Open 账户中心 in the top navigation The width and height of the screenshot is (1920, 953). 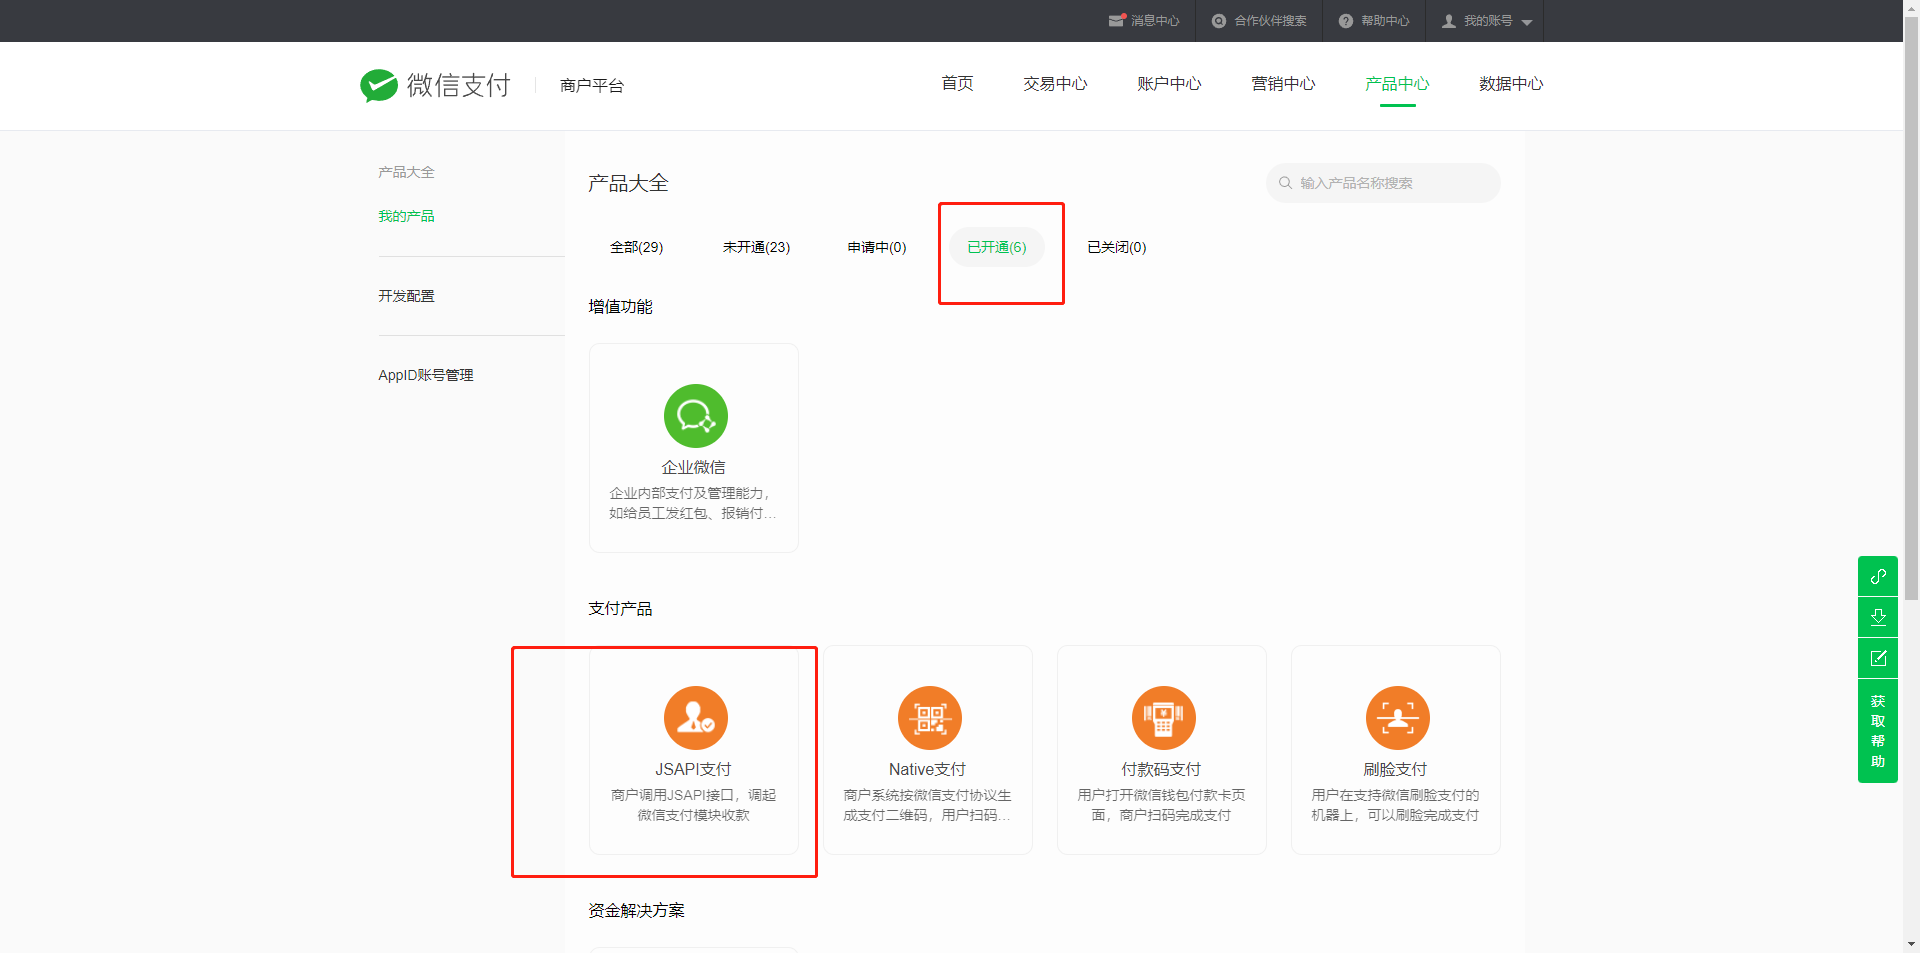point(1168,84)
